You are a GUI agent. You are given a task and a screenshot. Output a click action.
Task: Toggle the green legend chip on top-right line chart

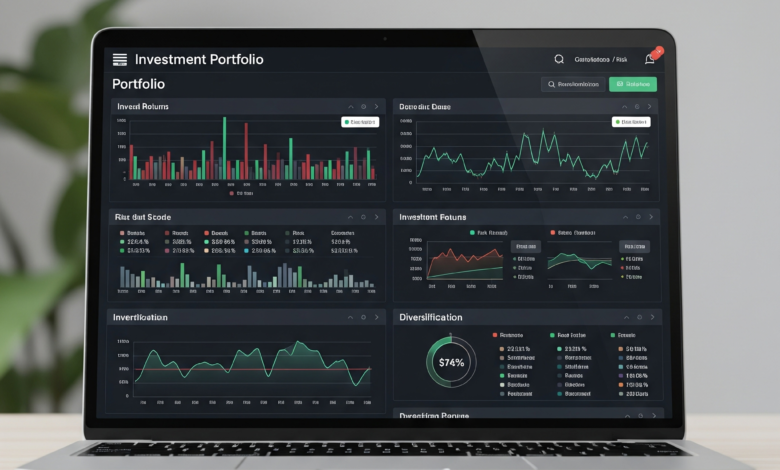[x=632, y=122]
